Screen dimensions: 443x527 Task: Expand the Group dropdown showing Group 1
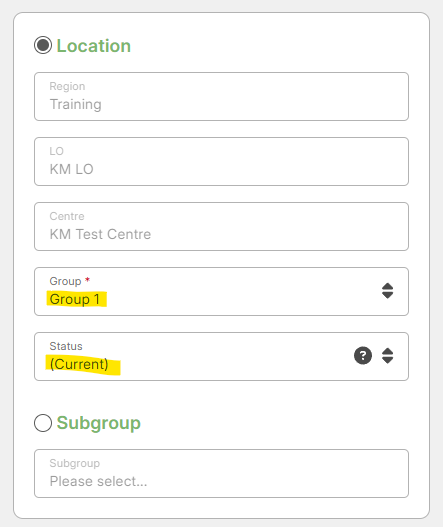coord(222,291)
